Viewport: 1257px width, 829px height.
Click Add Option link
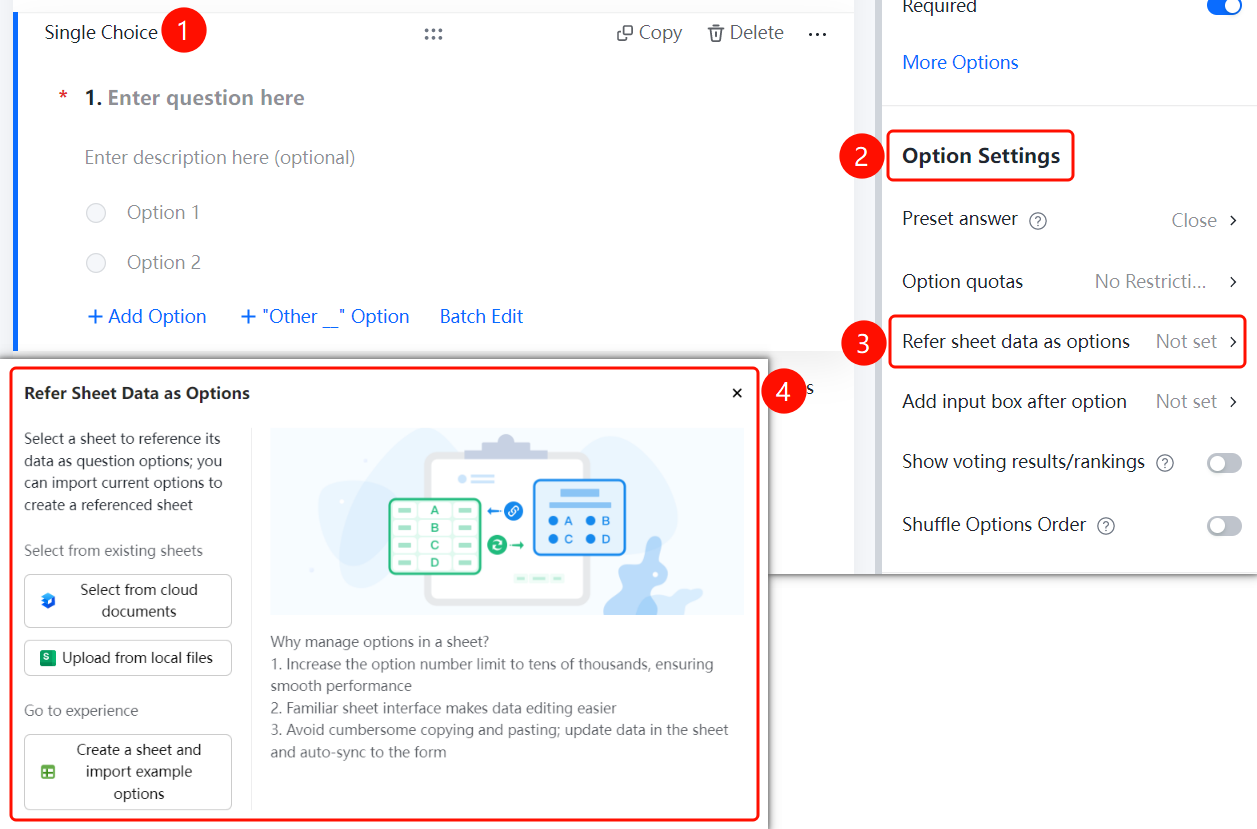[147, 316]
